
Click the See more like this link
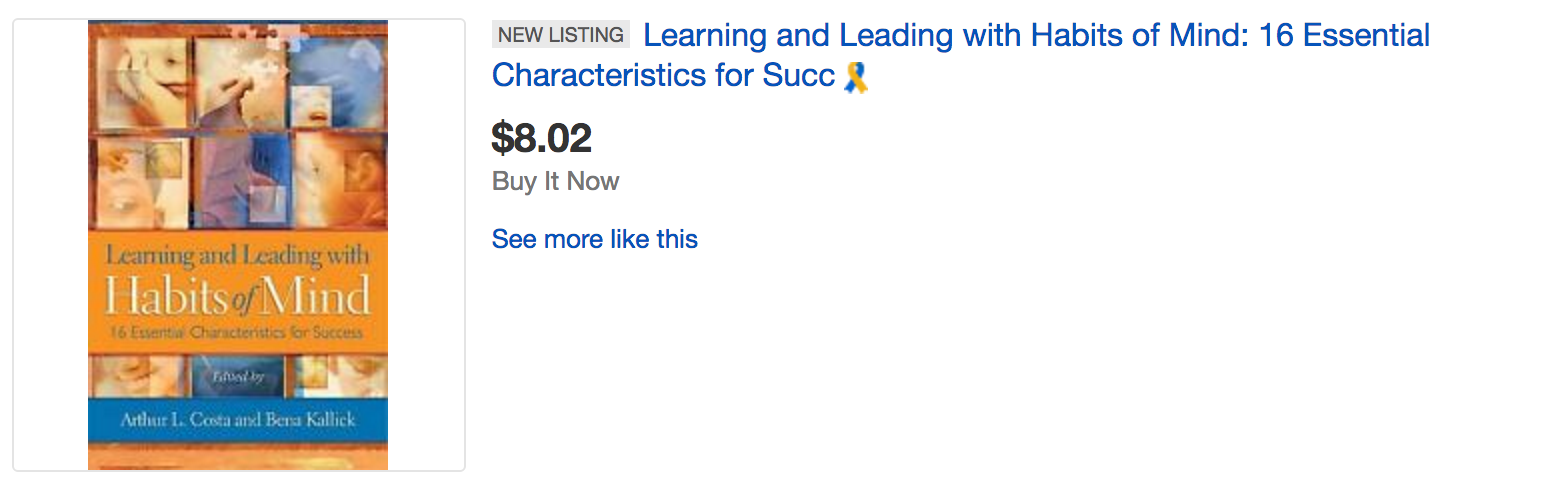point(594,240)
